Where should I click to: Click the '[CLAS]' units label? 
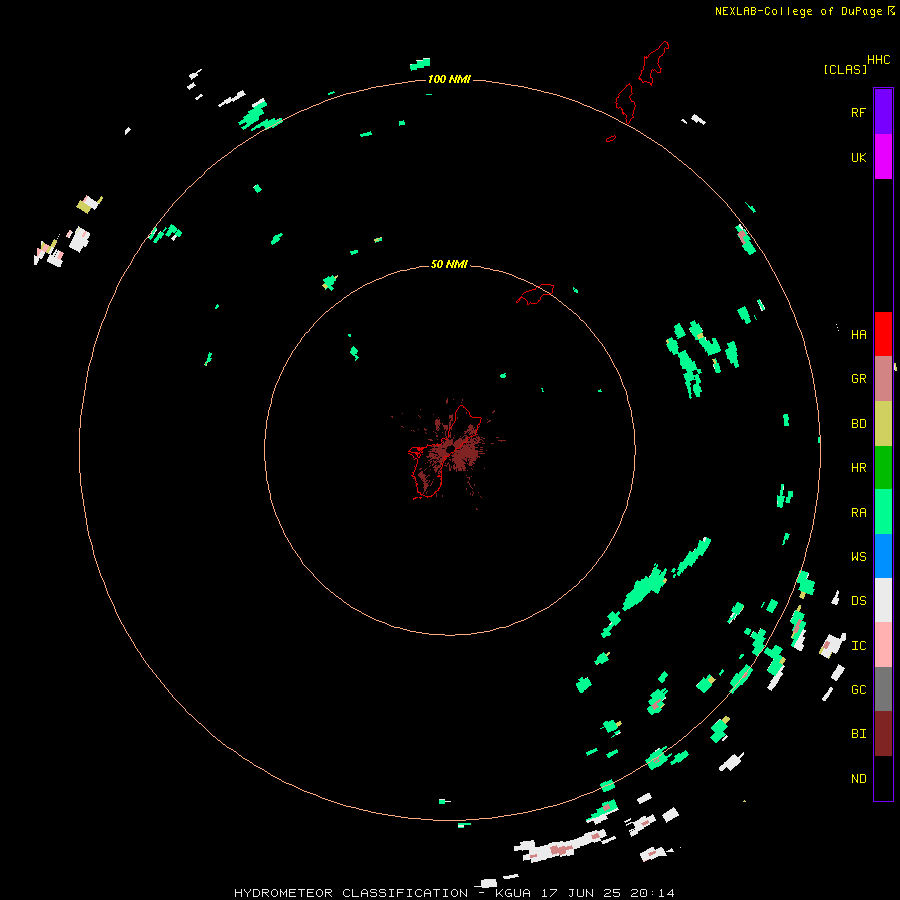click(x=845, y=69)
